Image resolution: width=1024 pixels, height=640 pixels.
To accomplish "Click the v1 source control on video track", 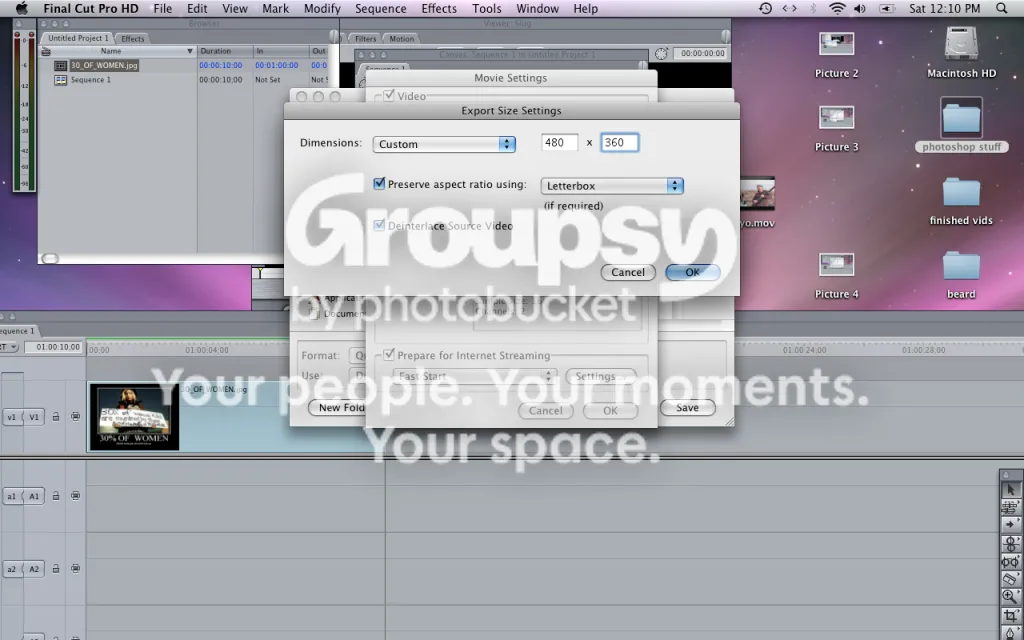I will [x=12, y=417].
